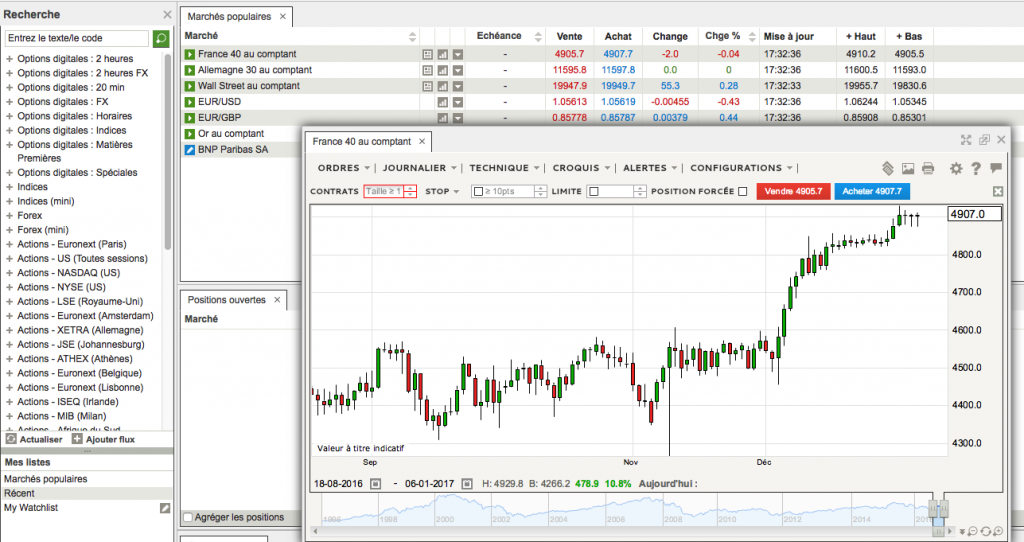
Task: Edit the My Watchlist pencil icon
Action: point(166,508)
